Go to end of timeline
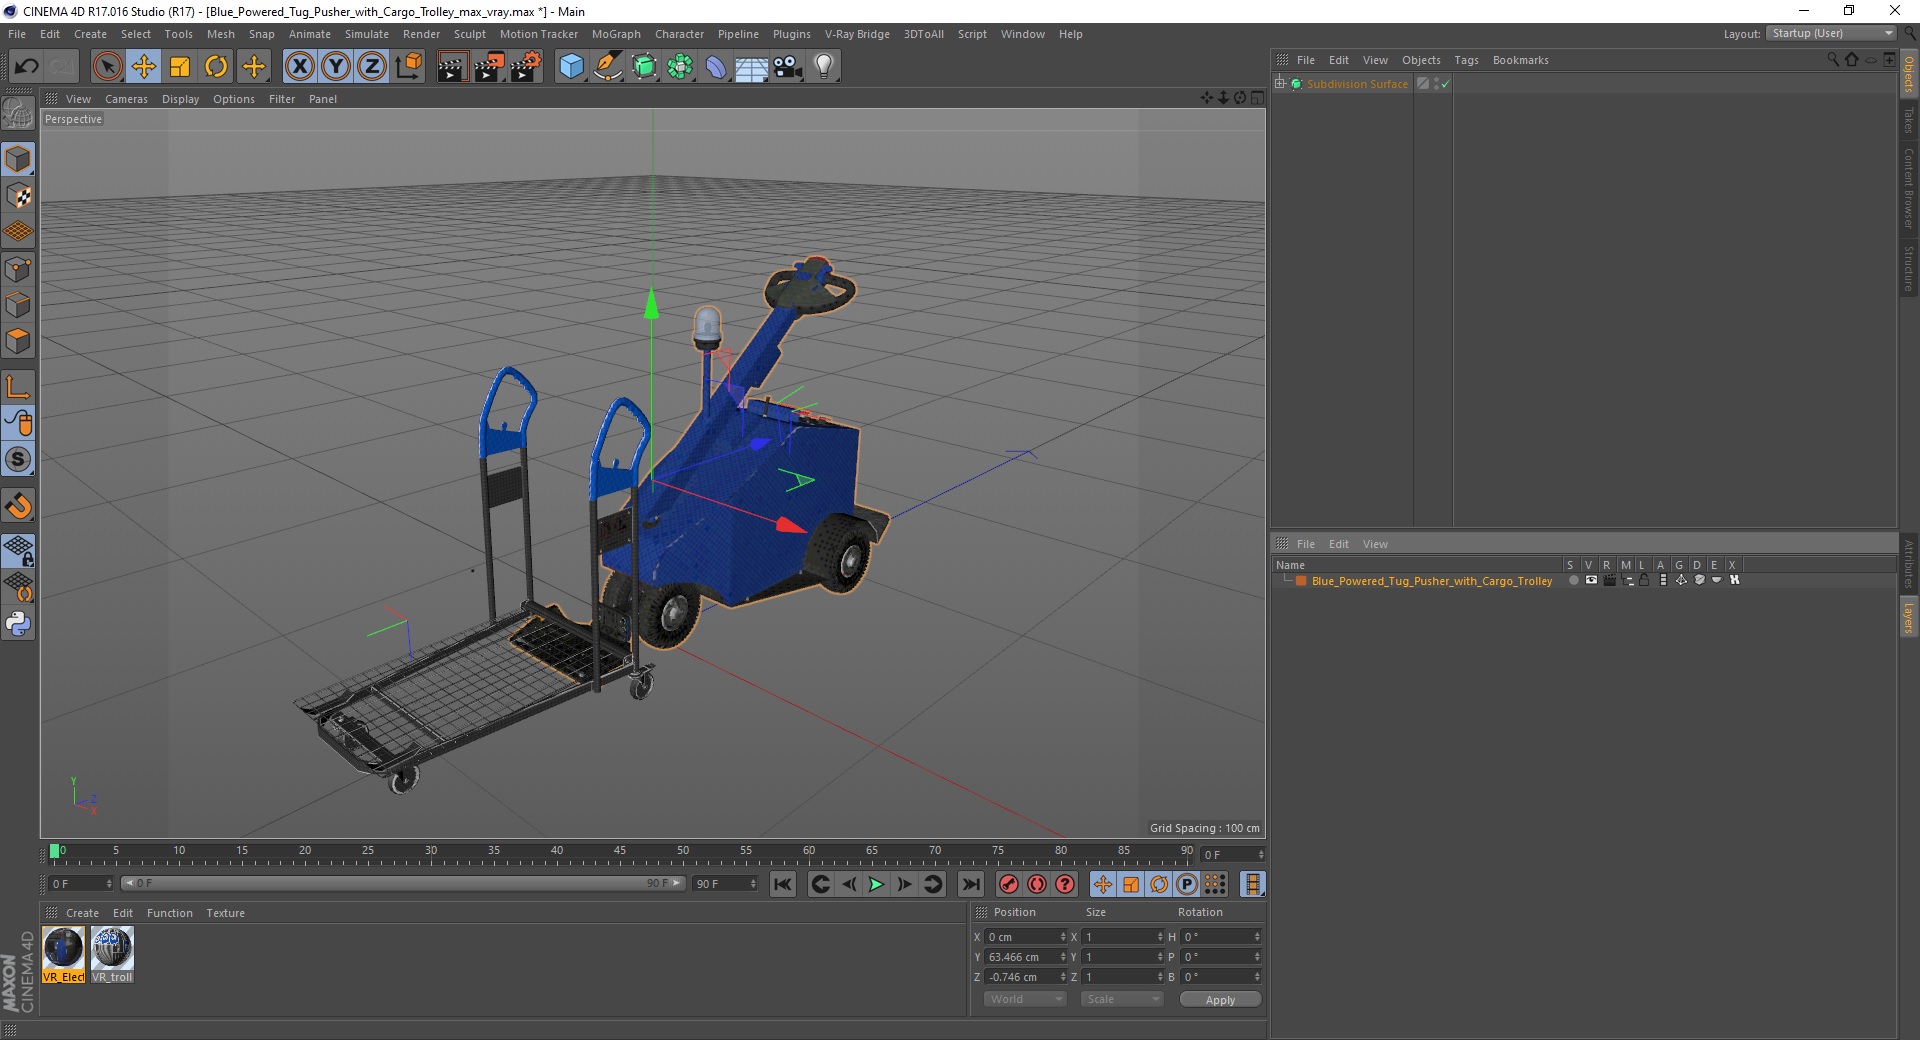The height and width of the screenshot is (1040, 1920). coord(970,884)
